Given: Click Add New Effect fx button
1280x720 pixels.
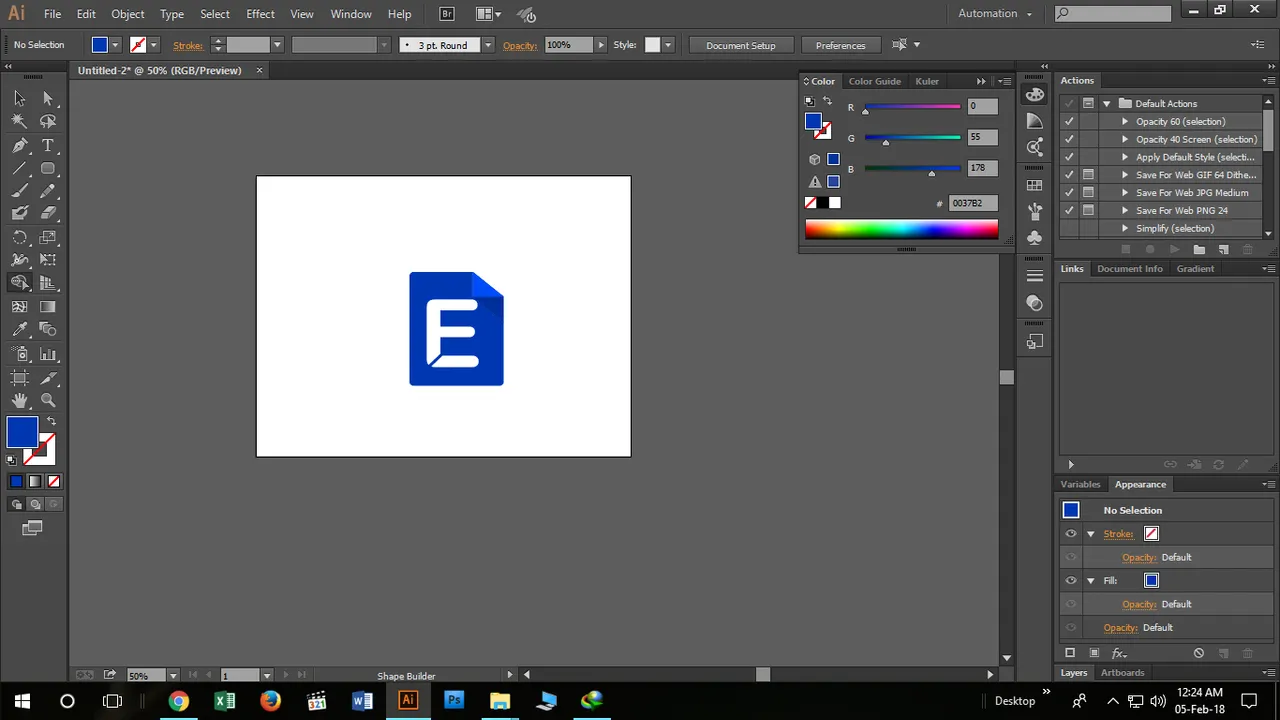Looking at the screenshot, I should pos(1121,653).
